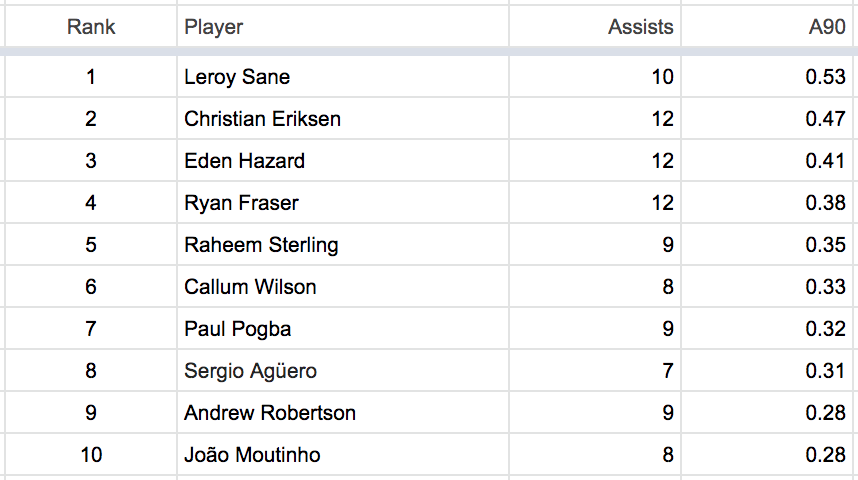This screenshot has width=858, height=480.
Task: Select the A90 value 0.47
Action: click(826, 119)
